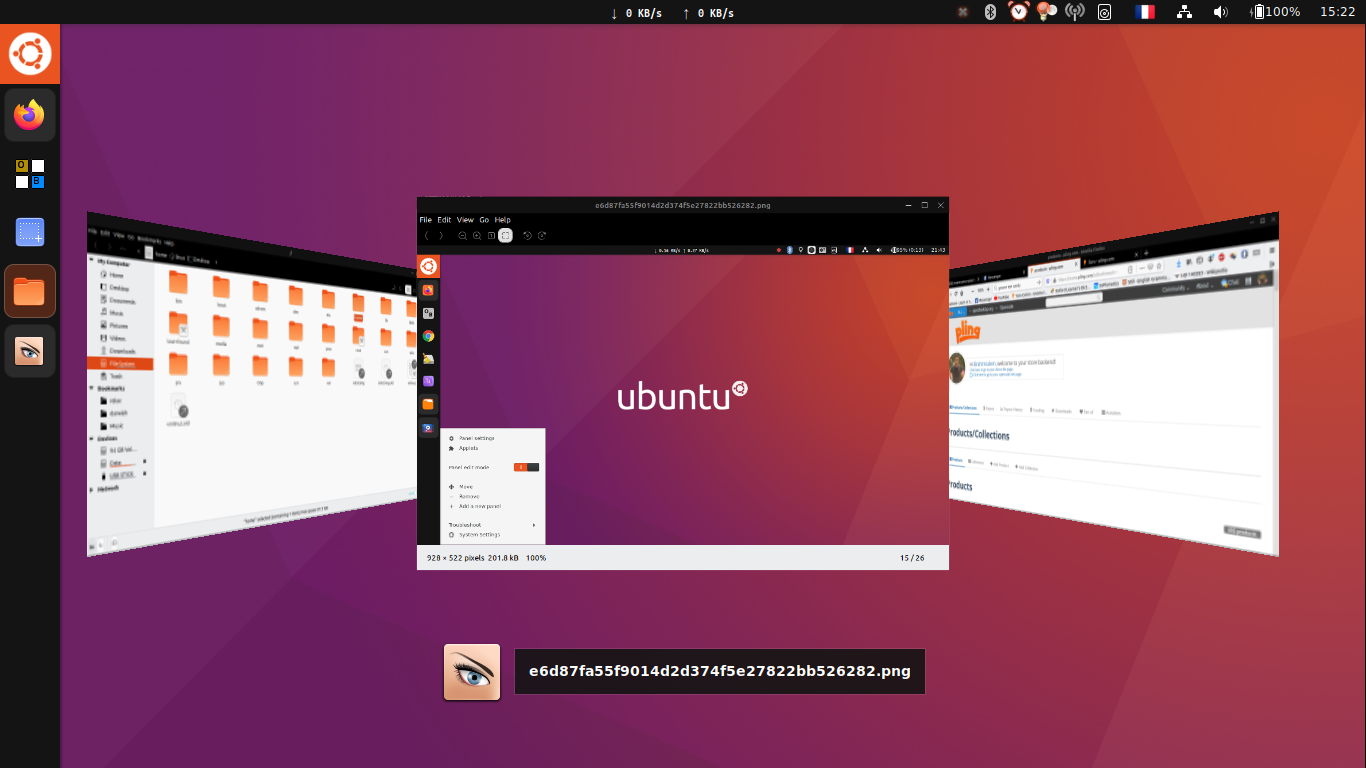Select the boot folder in file manager

[x=221, y=292]
